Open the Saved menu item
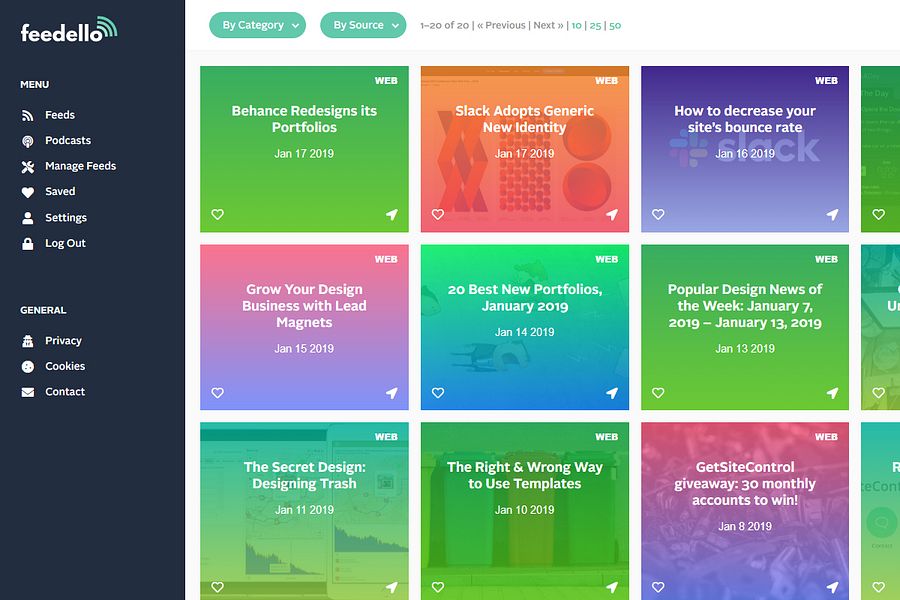Viewport: 900px width, 600px height. [x=60, y=192]
